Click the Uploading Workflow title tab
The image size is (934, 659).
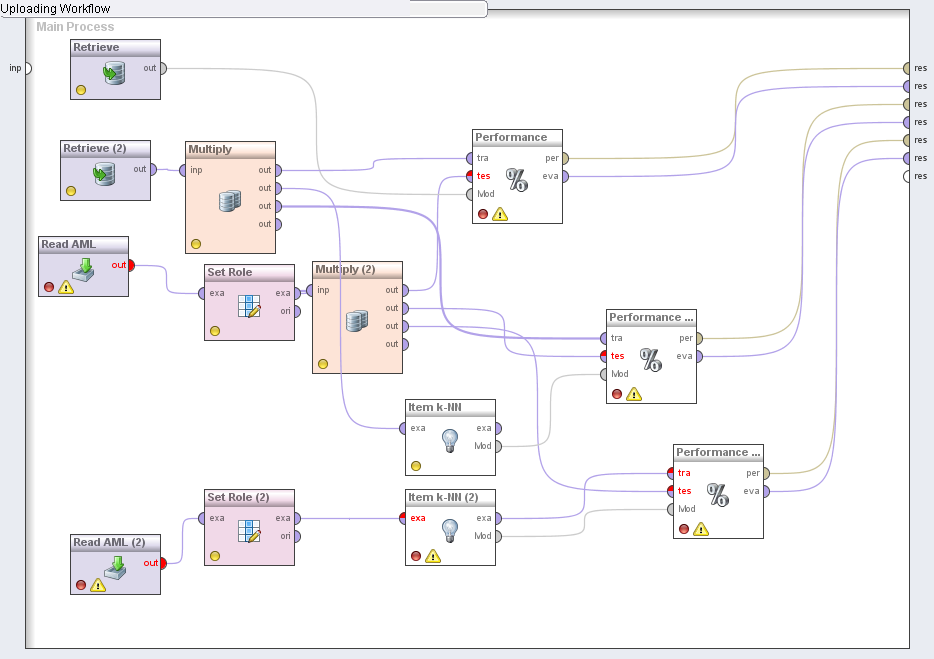pos(243,9)
